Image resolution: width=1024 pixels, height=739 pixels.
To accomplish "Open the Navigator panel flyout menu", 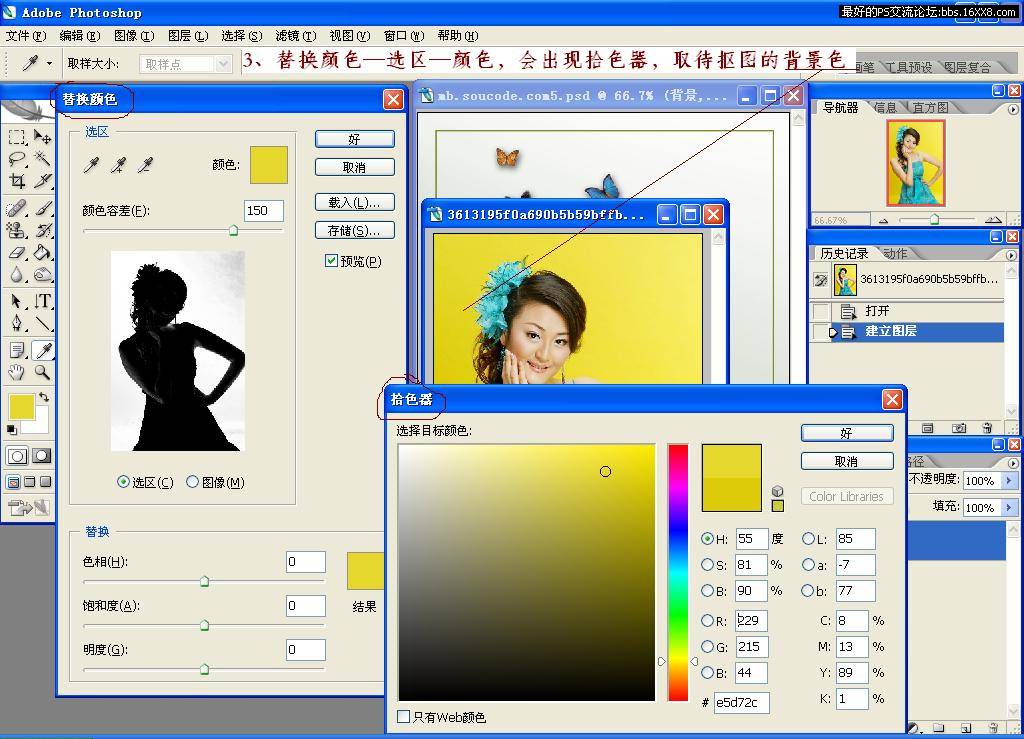I will 1012,109.
